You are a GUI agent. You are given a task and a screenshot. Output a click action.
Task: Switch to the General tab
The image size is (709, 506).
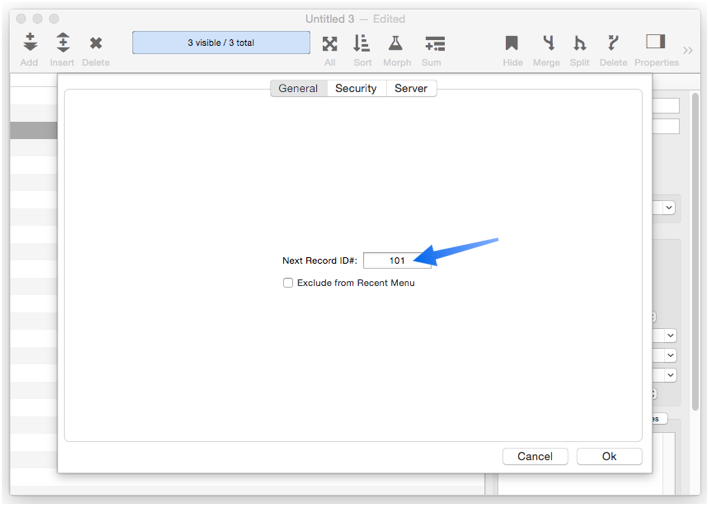[x=298, y=88]
